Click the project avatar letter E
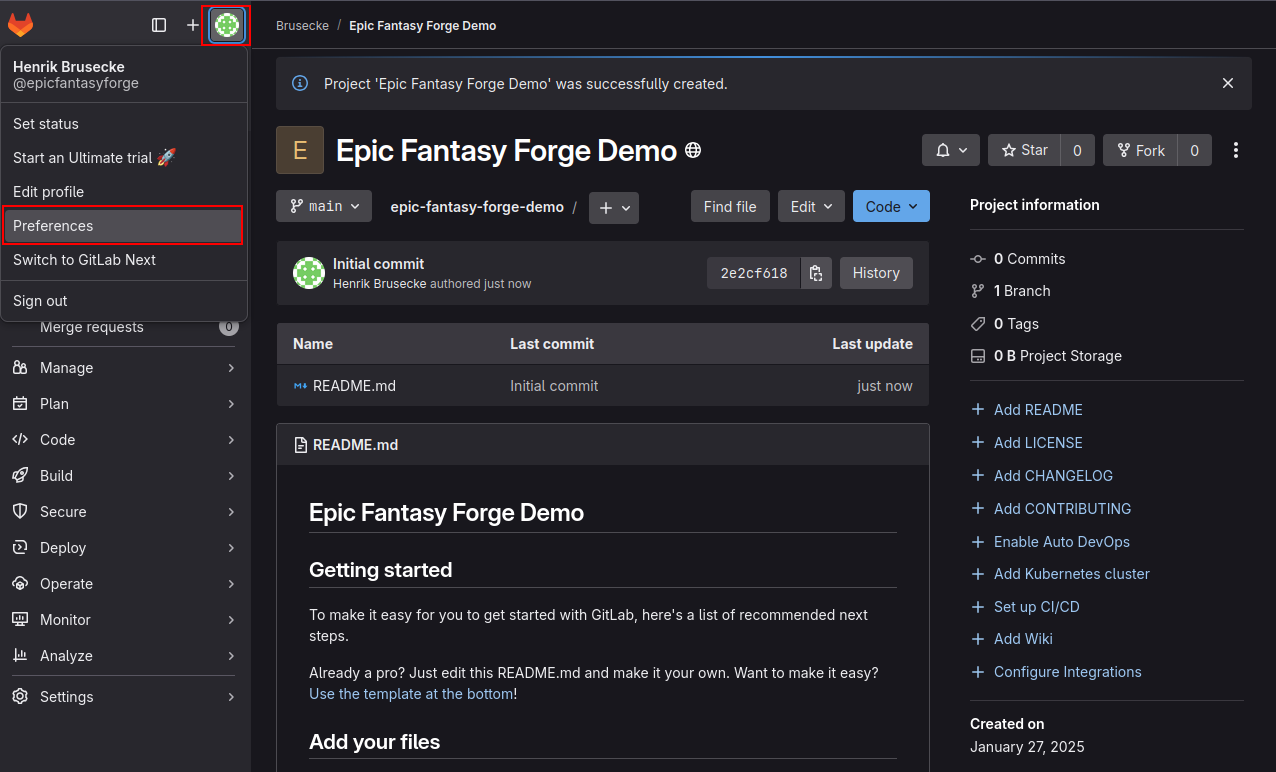The width and height of the screenshot is (1276, 772). 300,150
